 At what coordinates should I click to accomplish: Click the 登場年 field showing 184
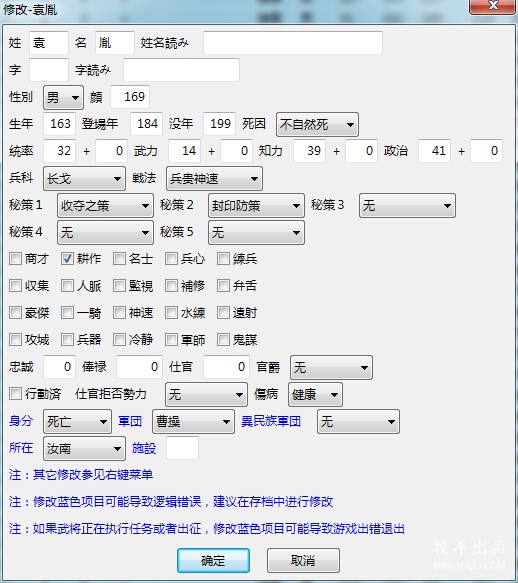click(x=147, y=123)
